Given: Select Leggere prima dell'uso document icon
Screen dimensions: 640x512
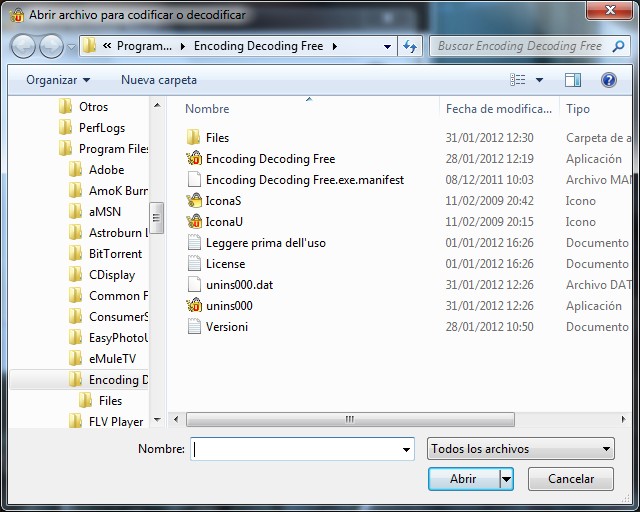Looking at the screenshot, I should (x=194, y=243).
